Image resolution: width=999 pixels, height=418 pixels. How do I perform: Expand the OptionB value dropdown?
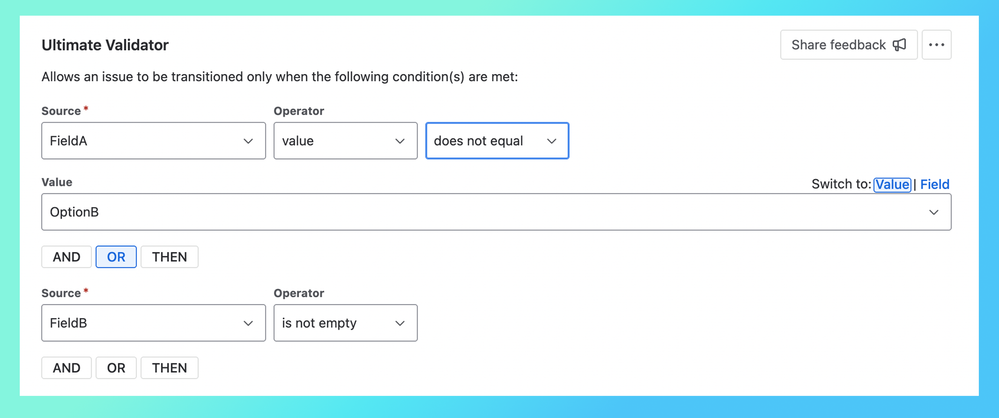pos(480,212)
